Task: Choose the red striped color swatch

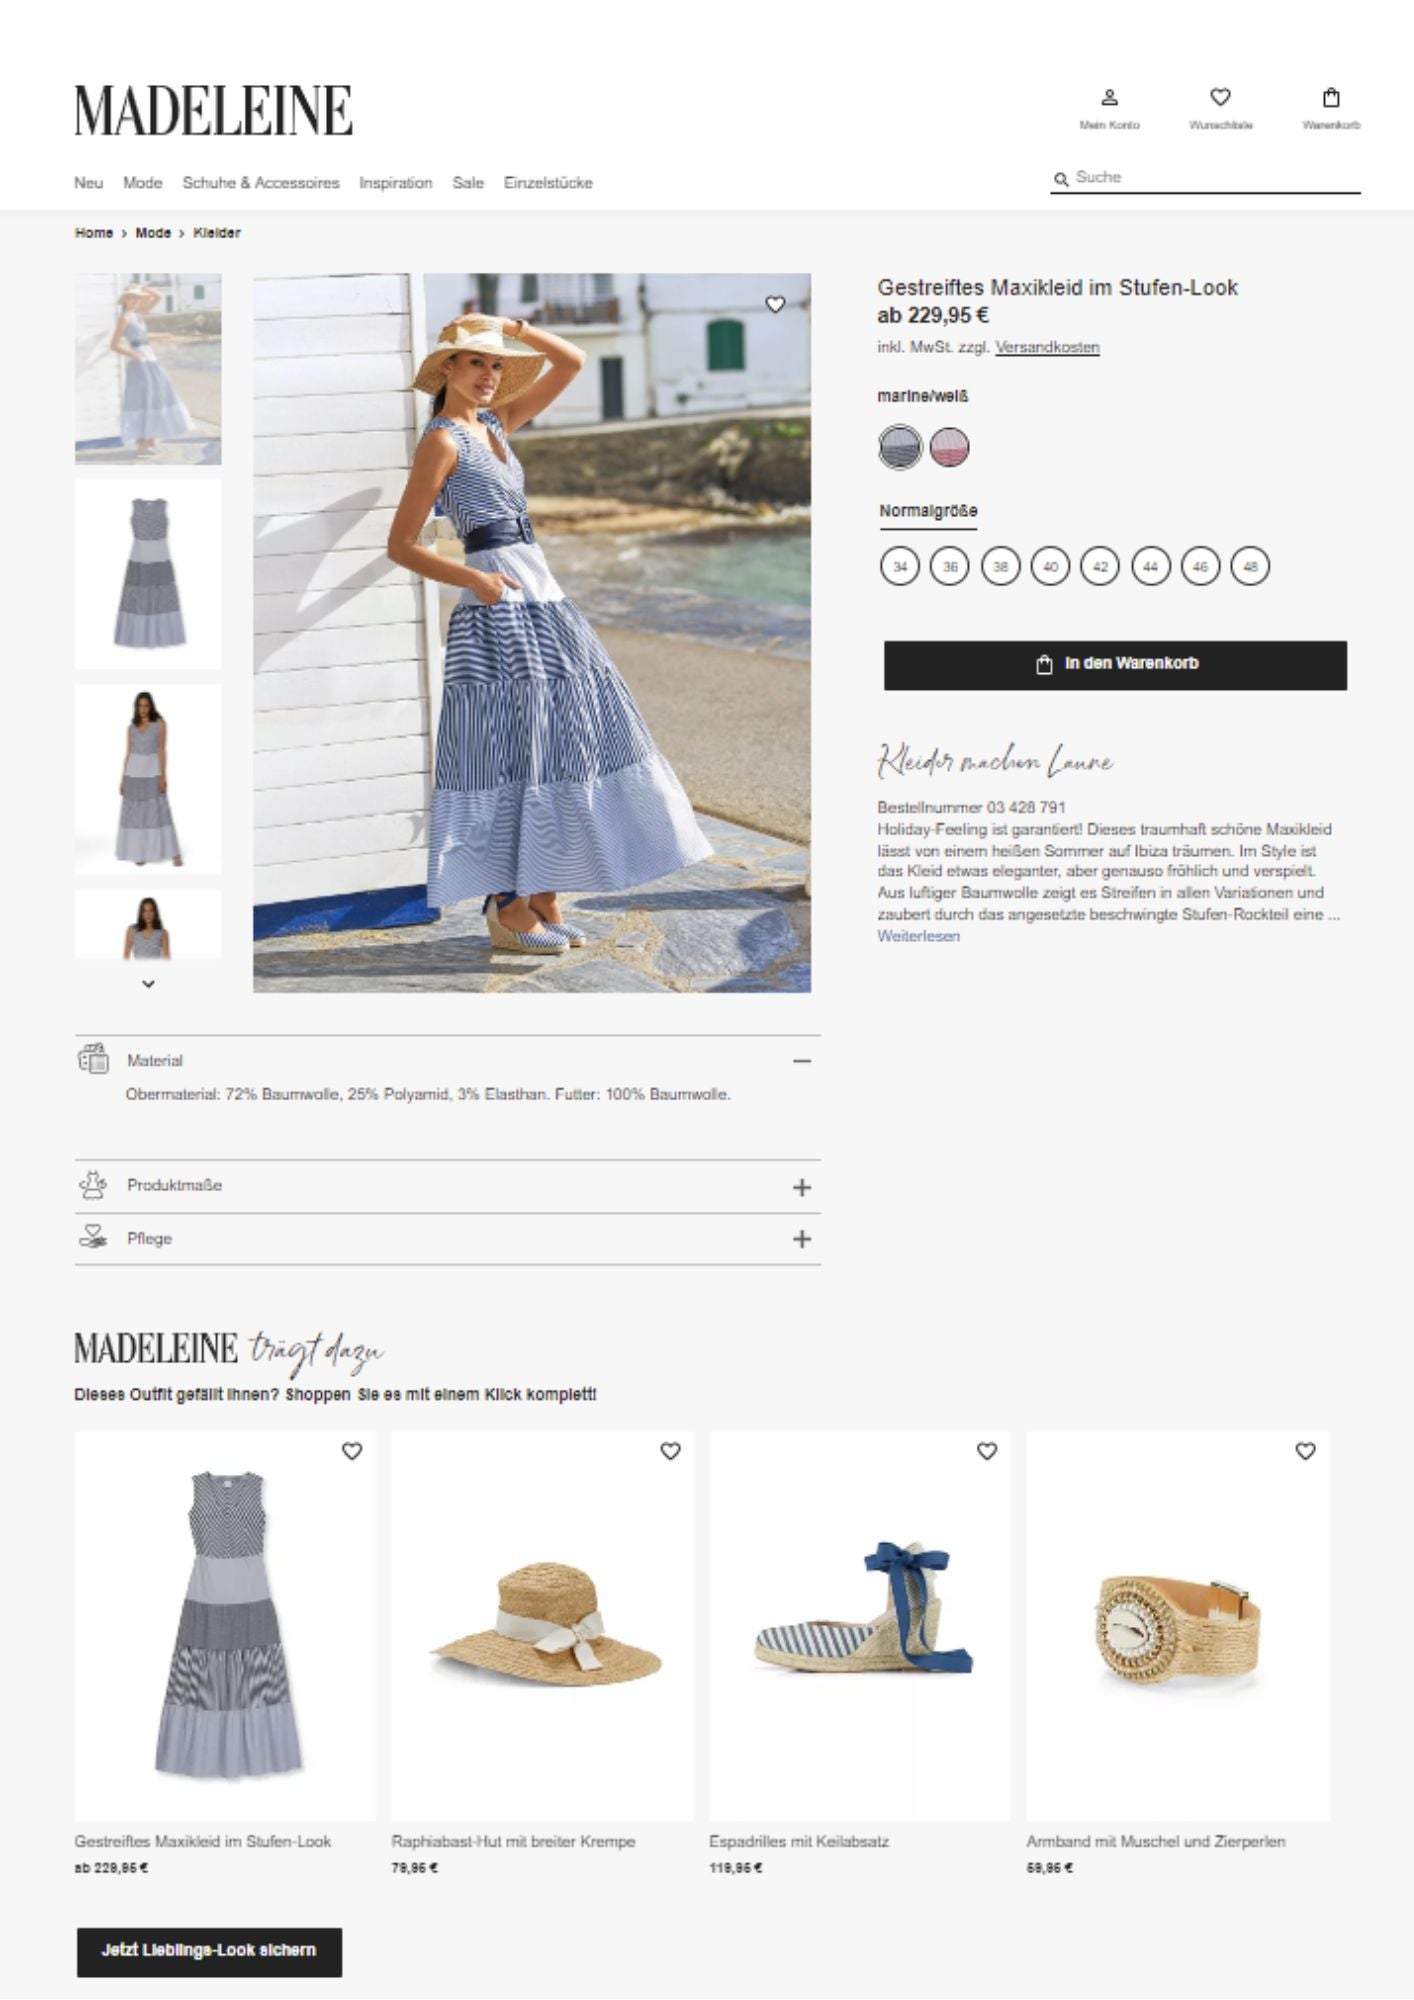Action: pyautogui.click(x=950, y=447)
